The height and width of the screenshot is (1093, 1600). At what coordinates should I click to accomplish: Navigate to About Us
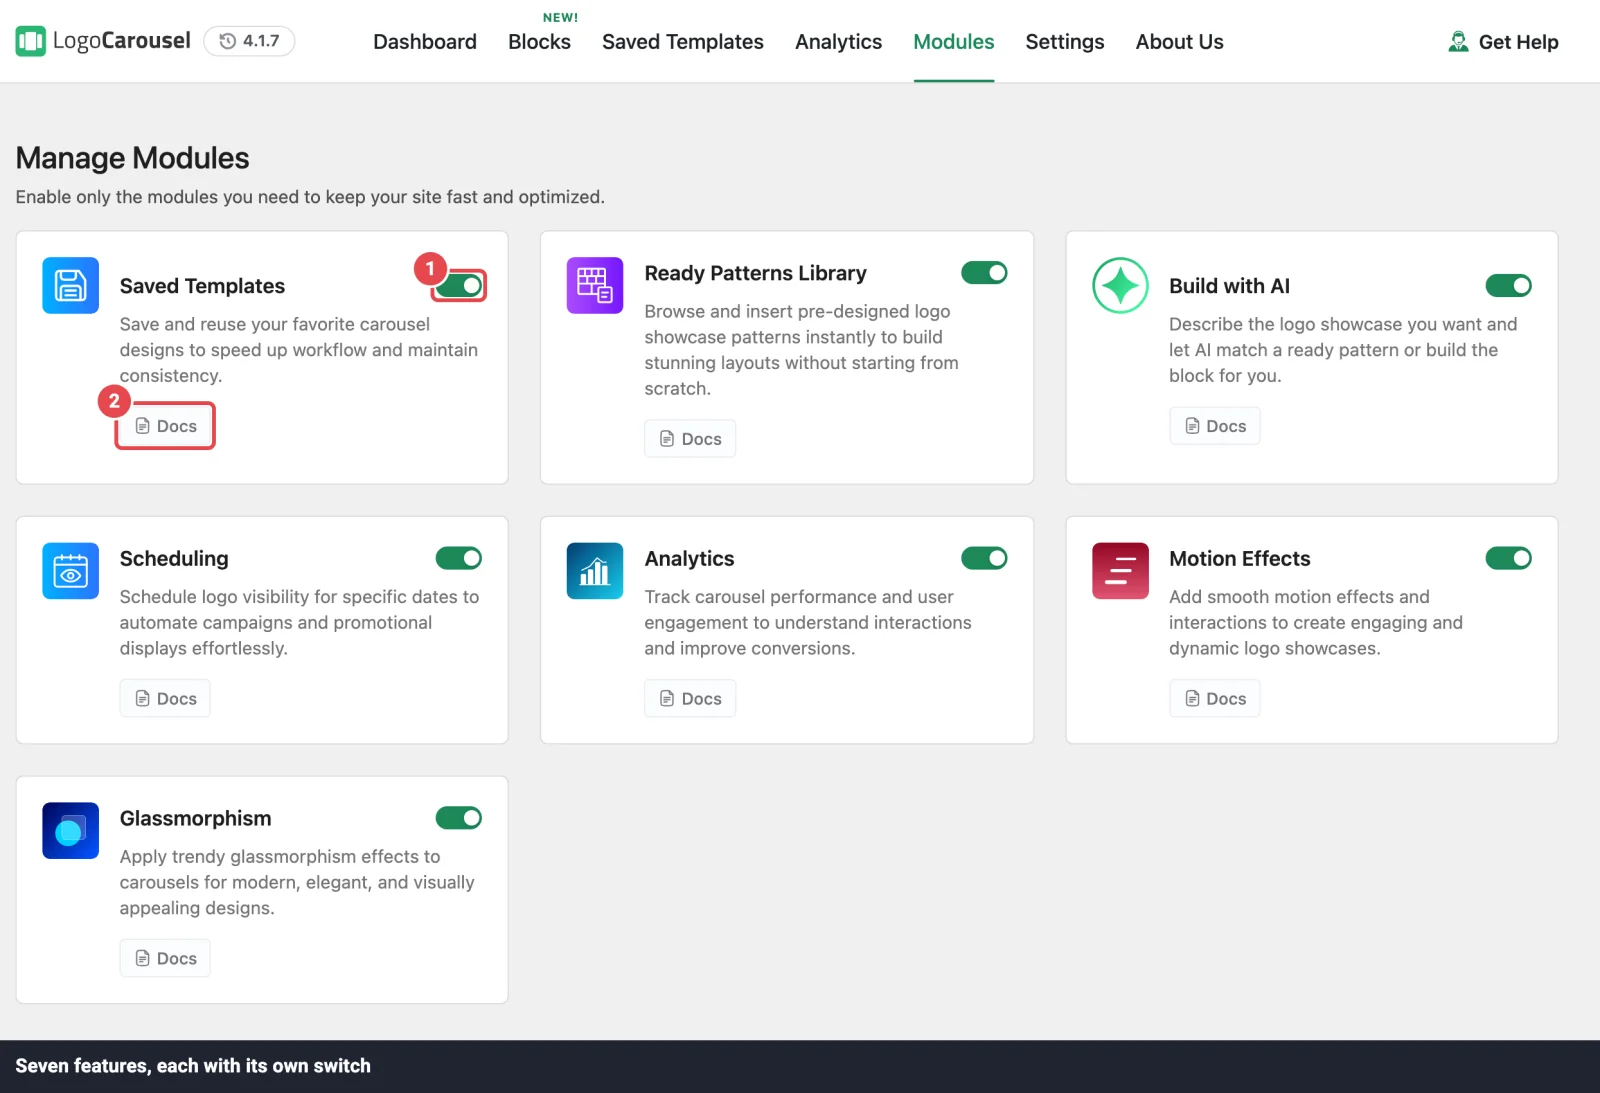click(1179, 42)
